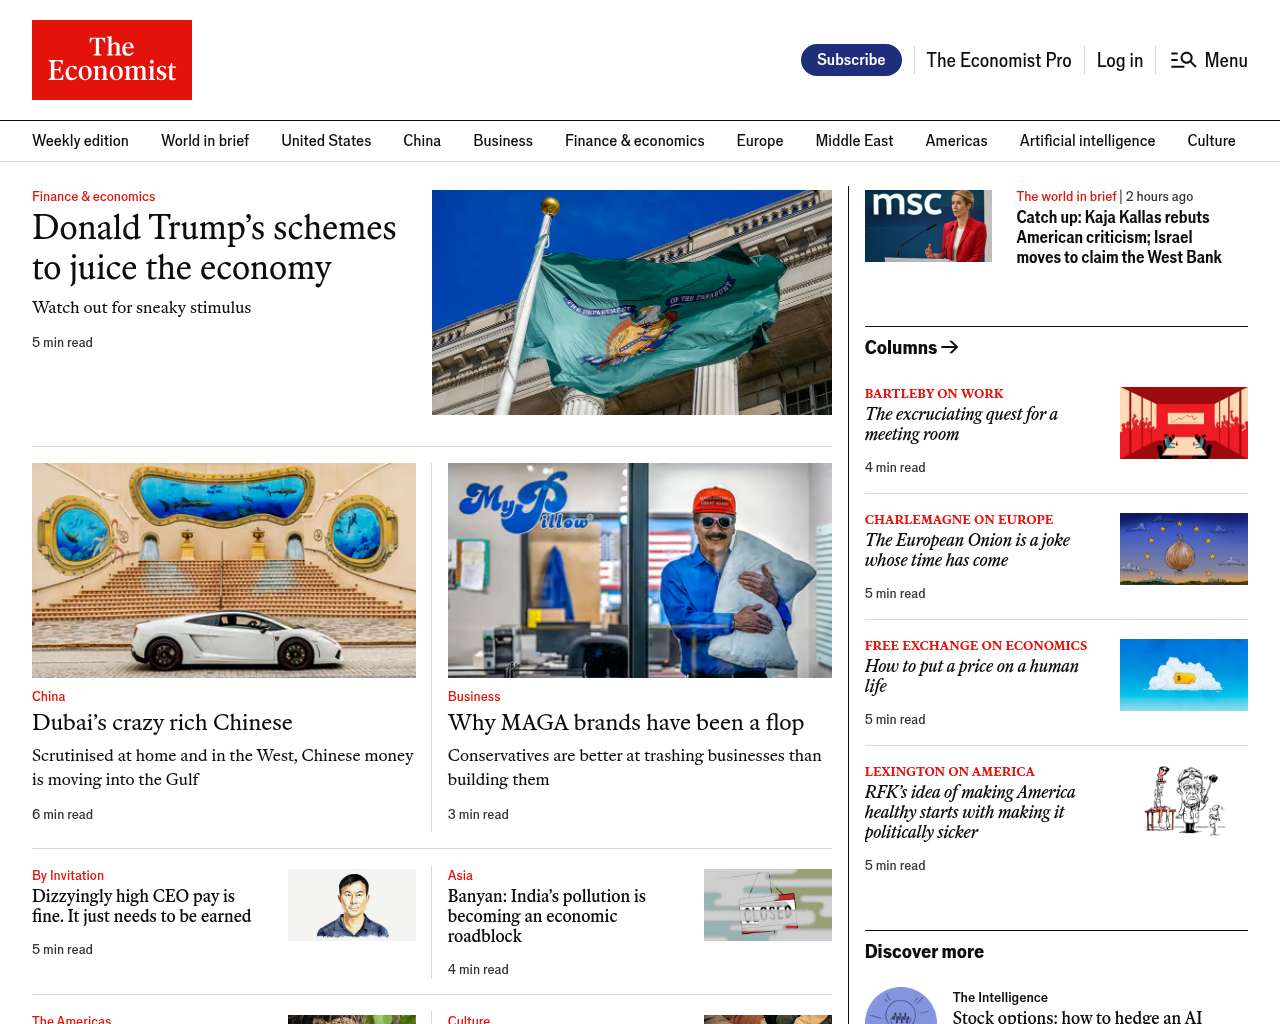The height and width of the screenshot is (1024, 1280).
Task: Open the Asia category label
Action: click(x=460, y=876)
